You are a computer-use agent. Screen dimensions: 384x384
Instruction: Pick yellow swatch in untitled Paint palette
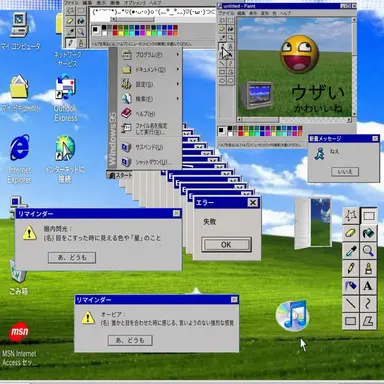(246, 134)
